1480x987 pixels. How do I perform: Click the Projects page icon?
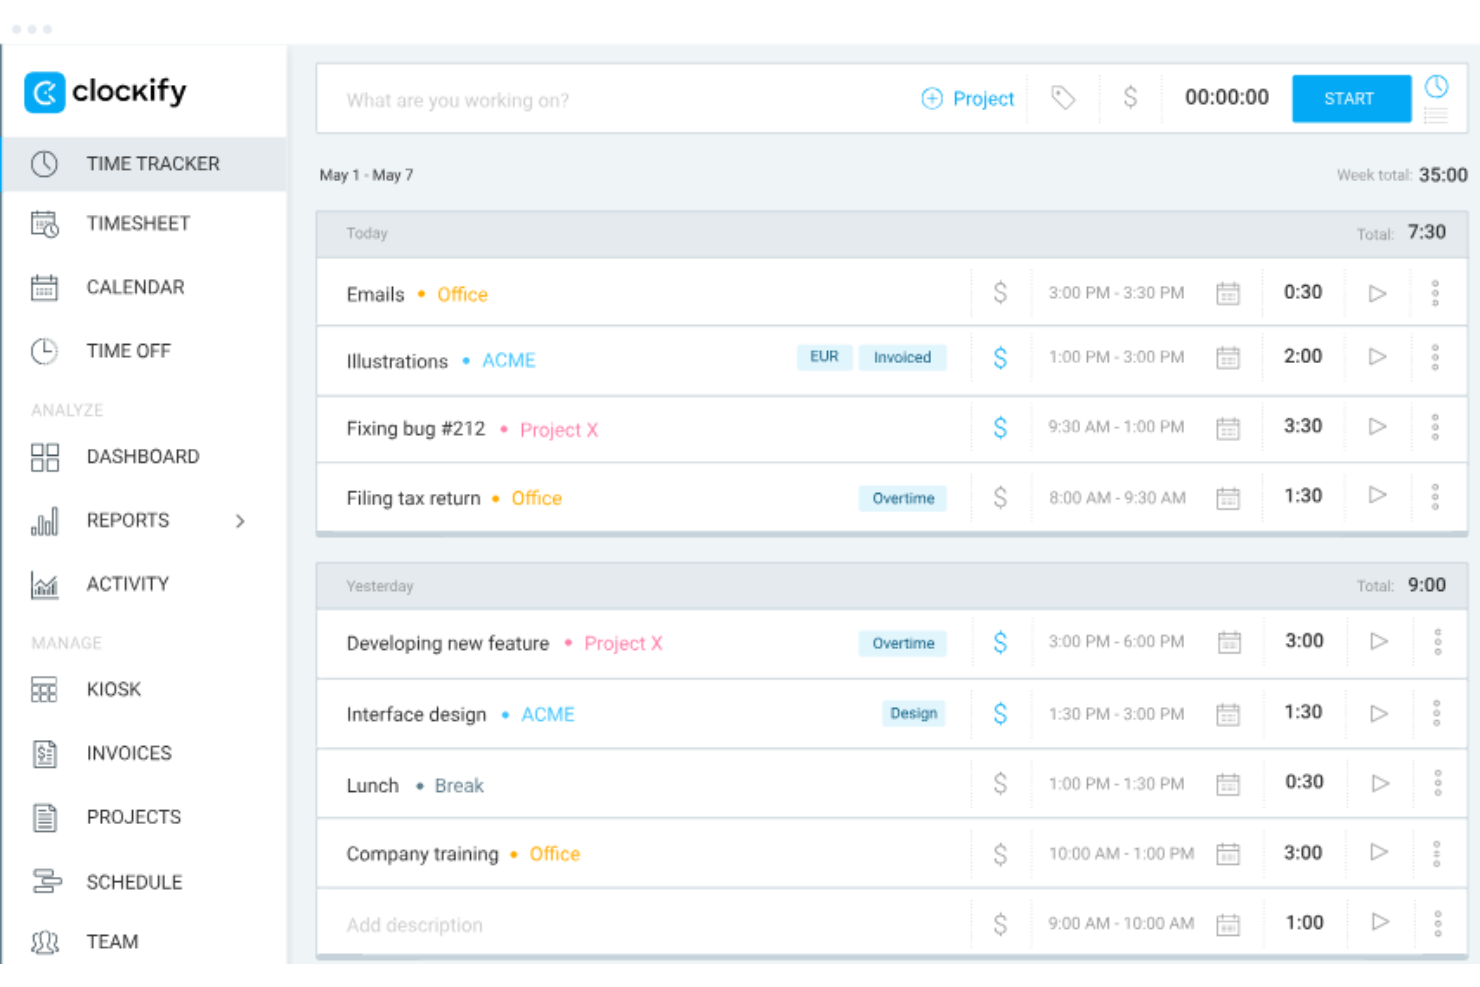click(45, 818)
